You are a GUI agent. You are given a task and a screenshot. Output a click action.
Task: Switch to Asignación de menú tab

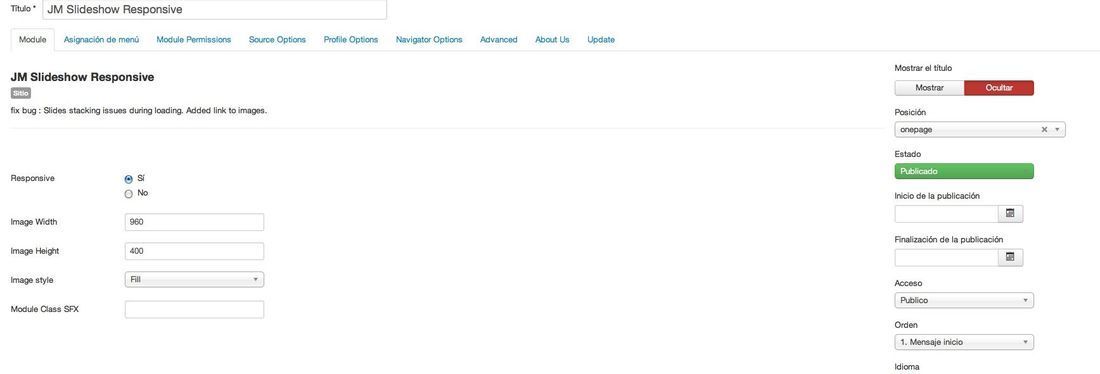(x=102, y=40)
